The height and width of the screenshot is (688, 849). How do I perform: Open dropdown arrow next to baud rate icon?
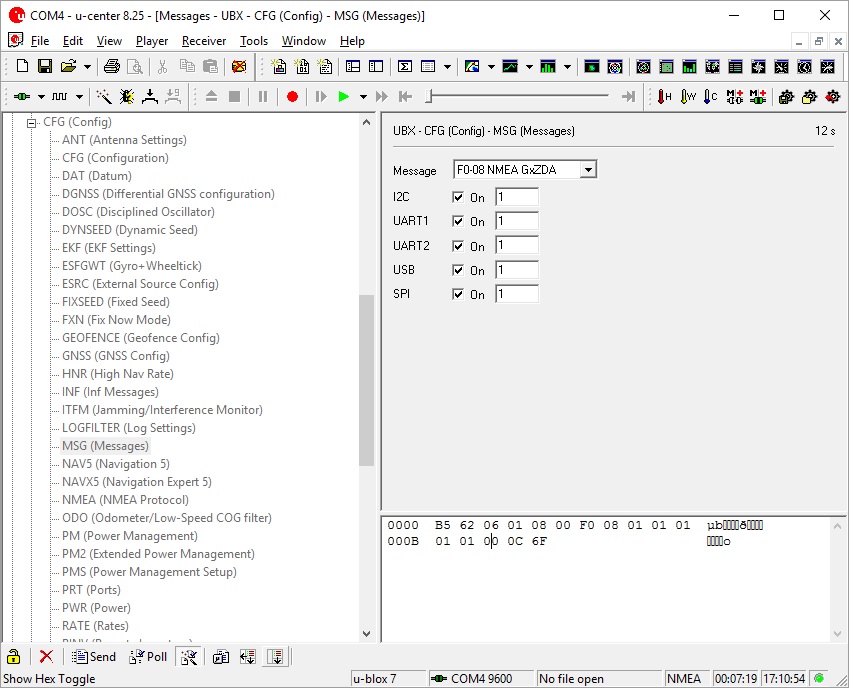point(79,97)
